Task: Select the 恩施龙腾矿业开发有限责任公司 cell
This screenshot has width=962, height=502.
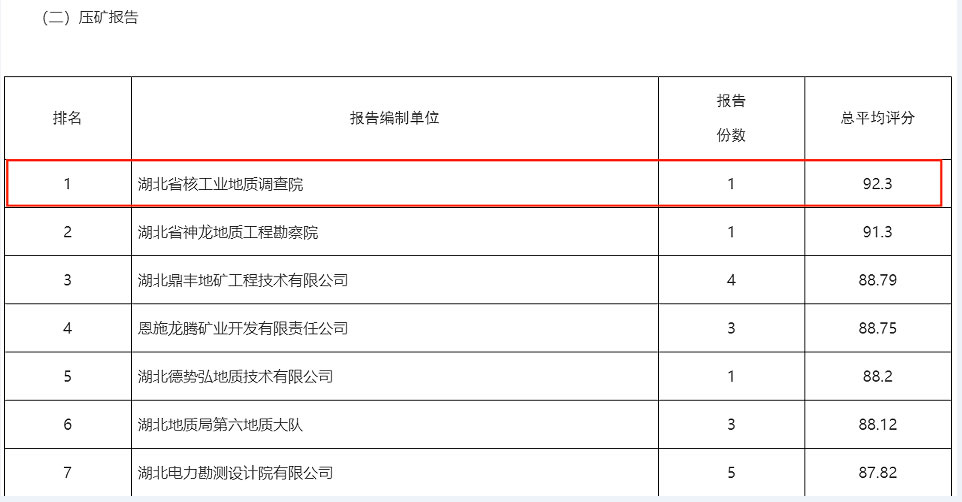Action: 243,328
